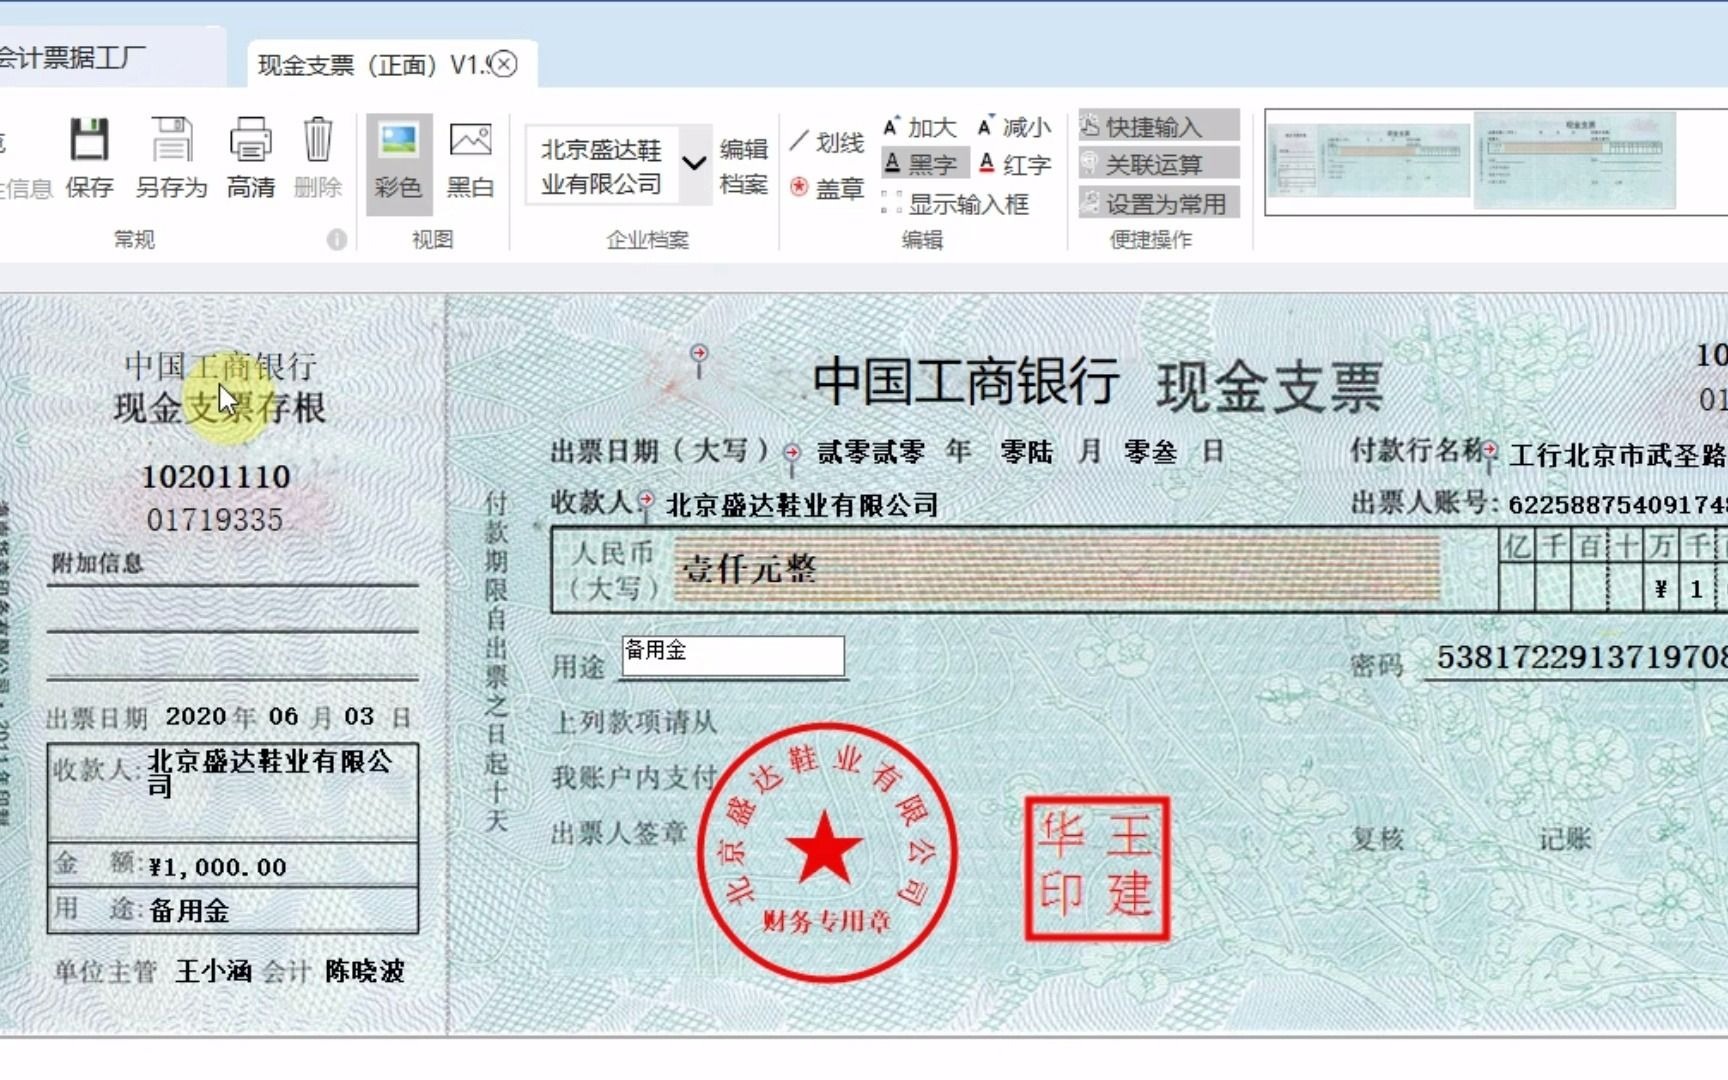Click the HD print (高清) icon

click(250, 140)
